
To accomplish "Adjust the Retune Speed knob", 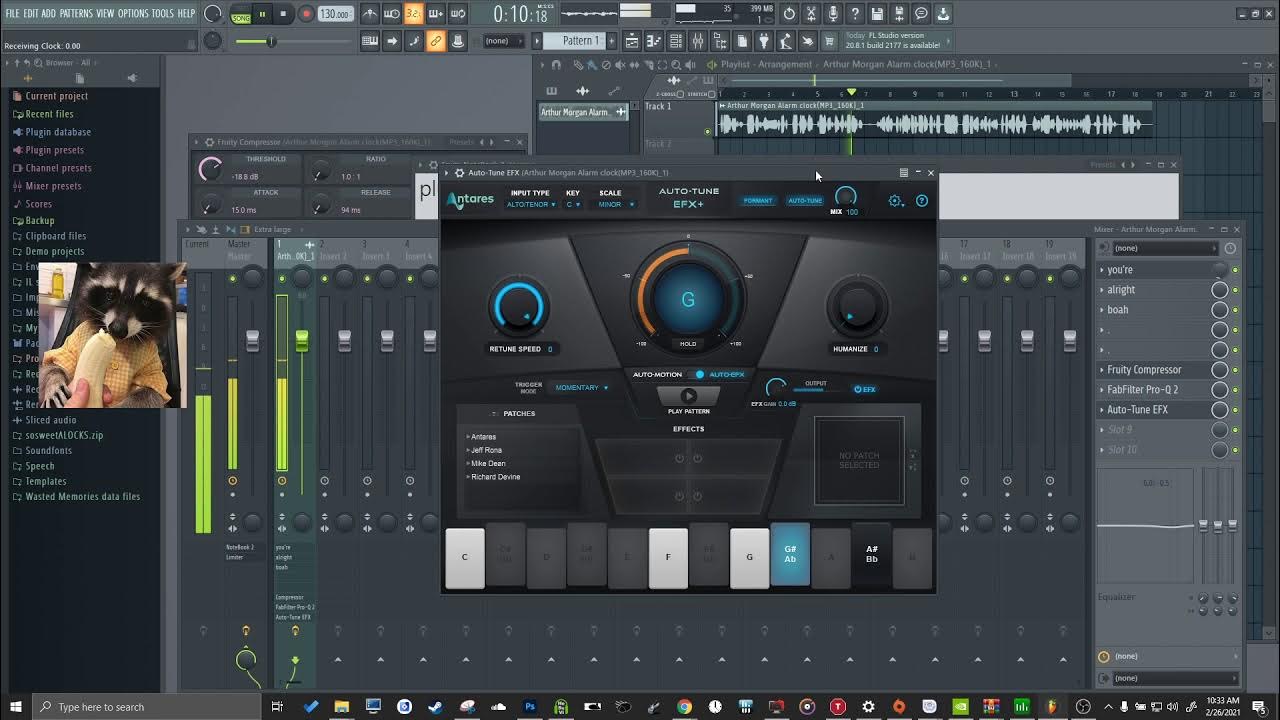I will (517, 308).
